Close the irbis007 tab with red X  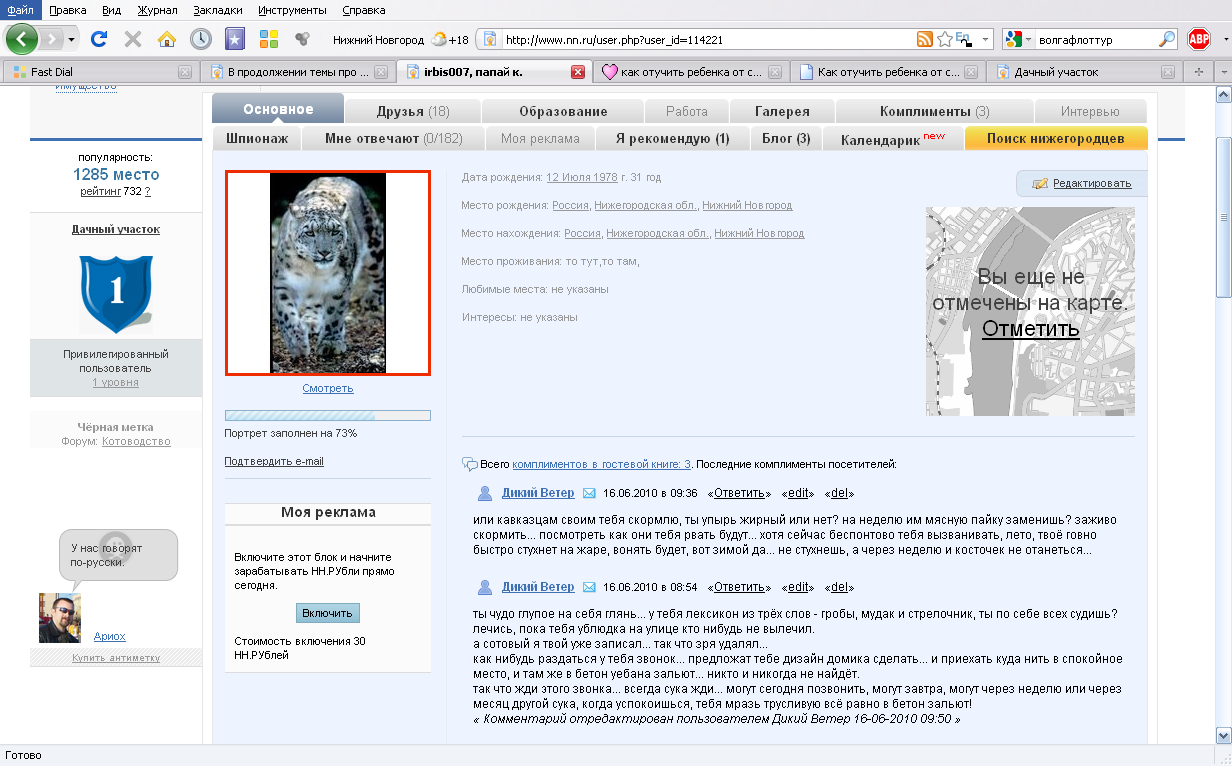578,72
